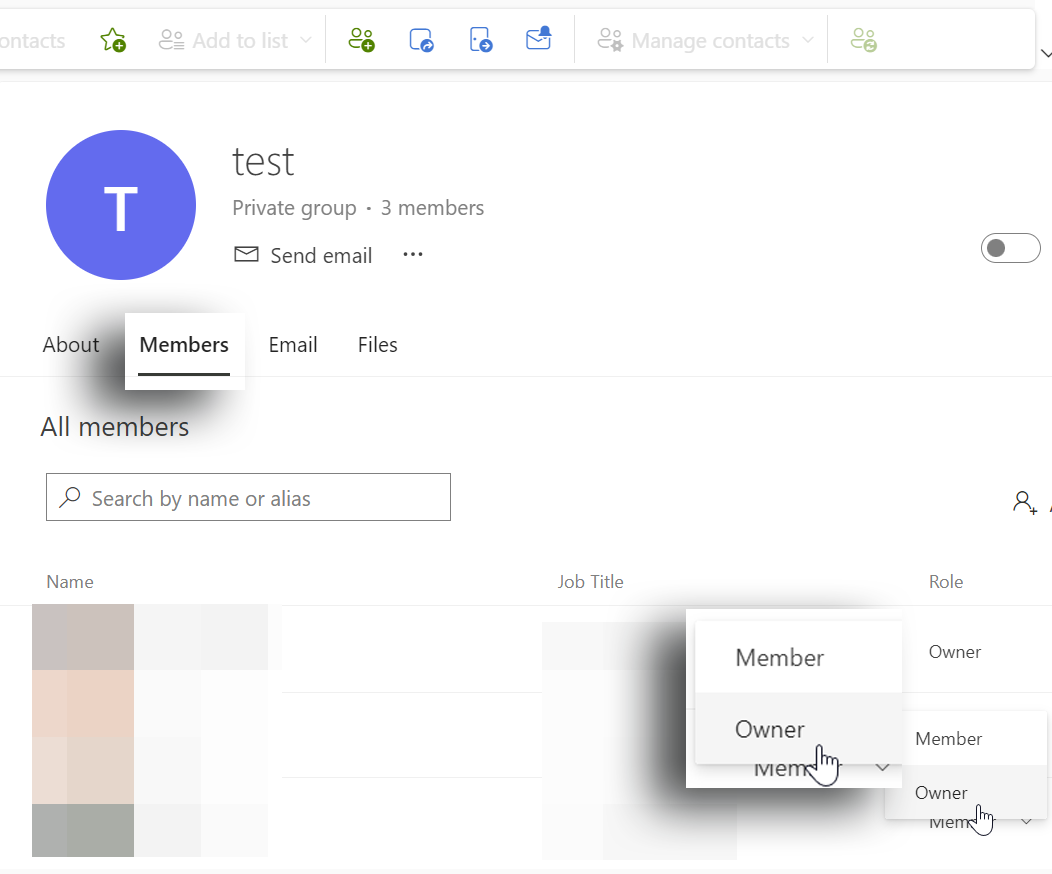Click the Send email link

tap(303, 255)
